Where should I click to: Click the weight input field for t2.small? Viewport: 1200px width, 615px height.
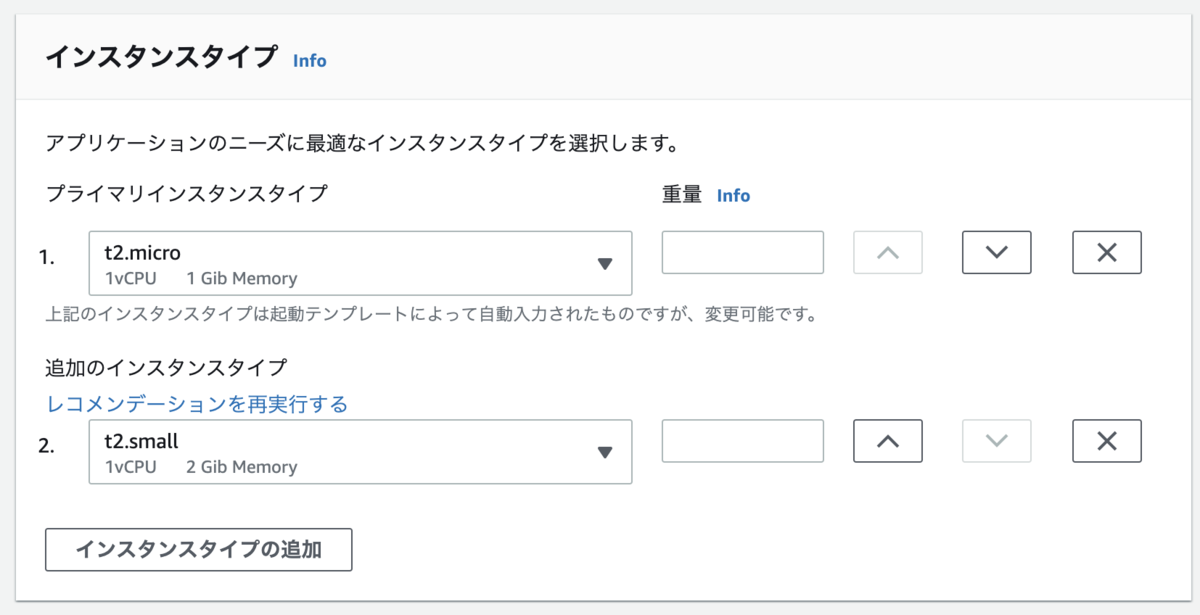click(742, 440)
